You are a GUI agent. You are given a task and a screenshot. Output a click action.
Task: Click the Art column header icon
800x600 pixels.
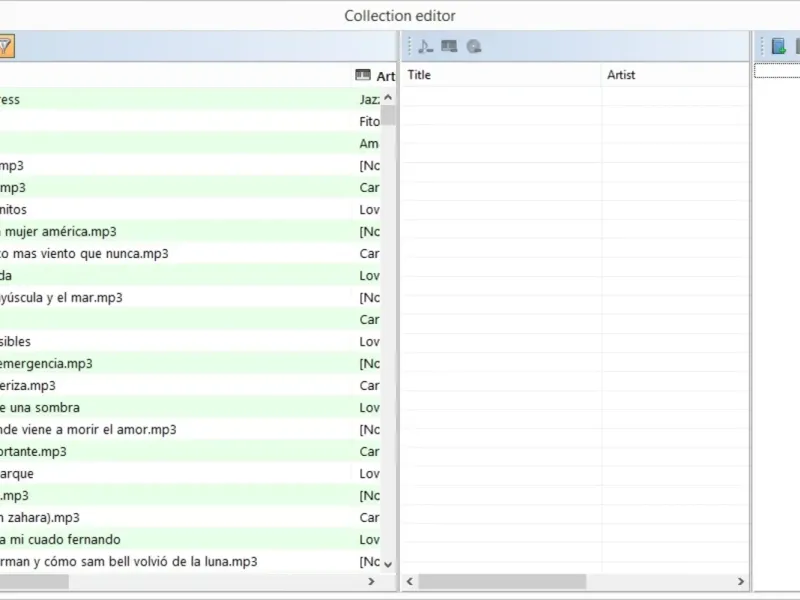click(363, 75)
